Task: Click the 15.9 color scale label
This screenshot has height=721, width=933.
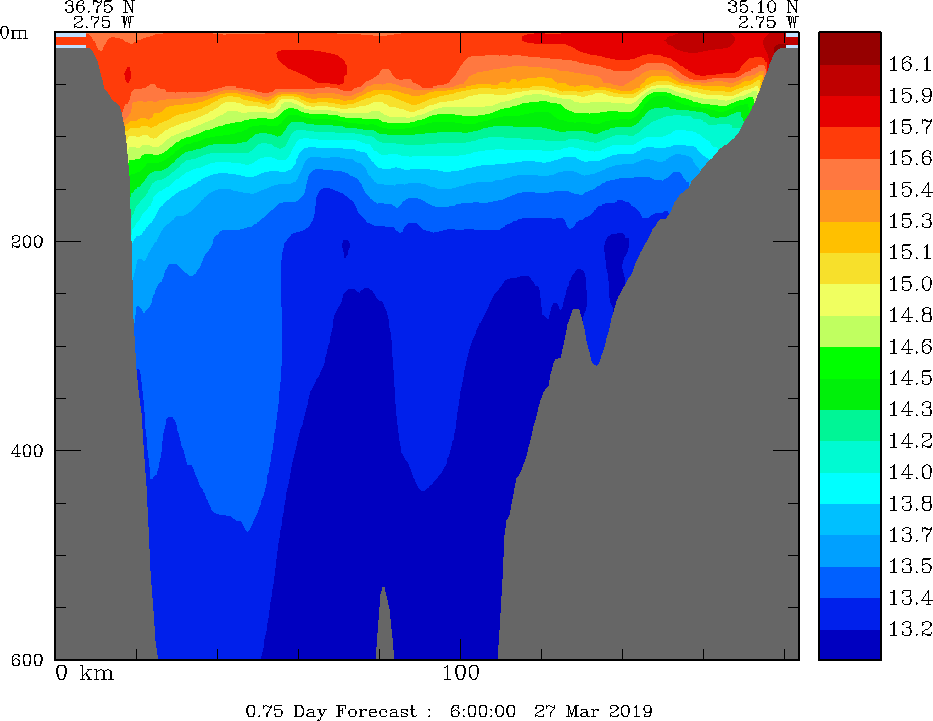Action: [910, 95]
